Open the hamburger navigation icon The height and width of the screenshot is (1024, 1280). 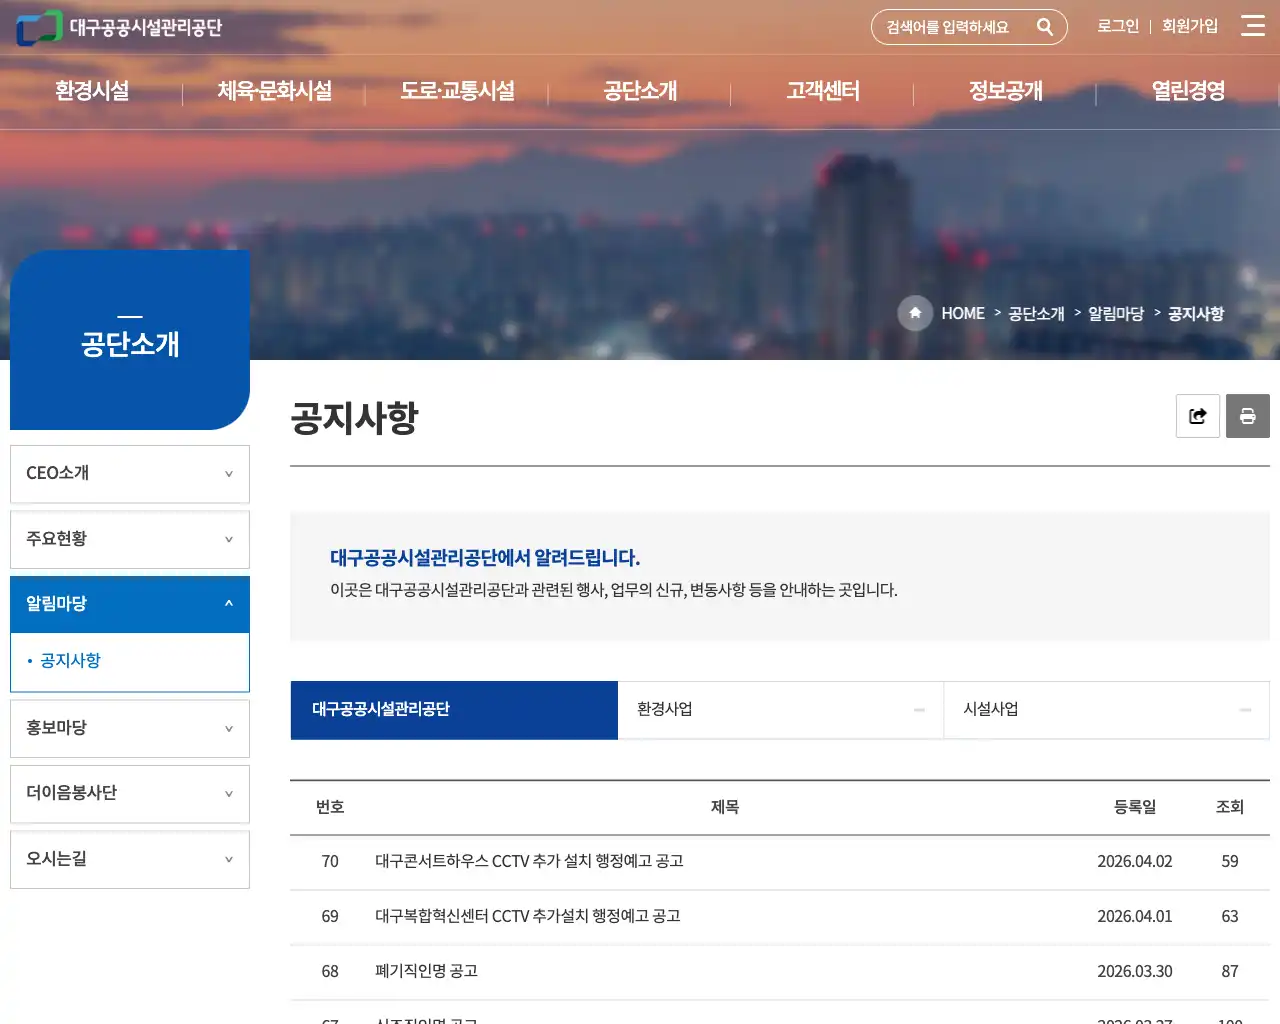pyautogui.click(x=1252, y=26)
